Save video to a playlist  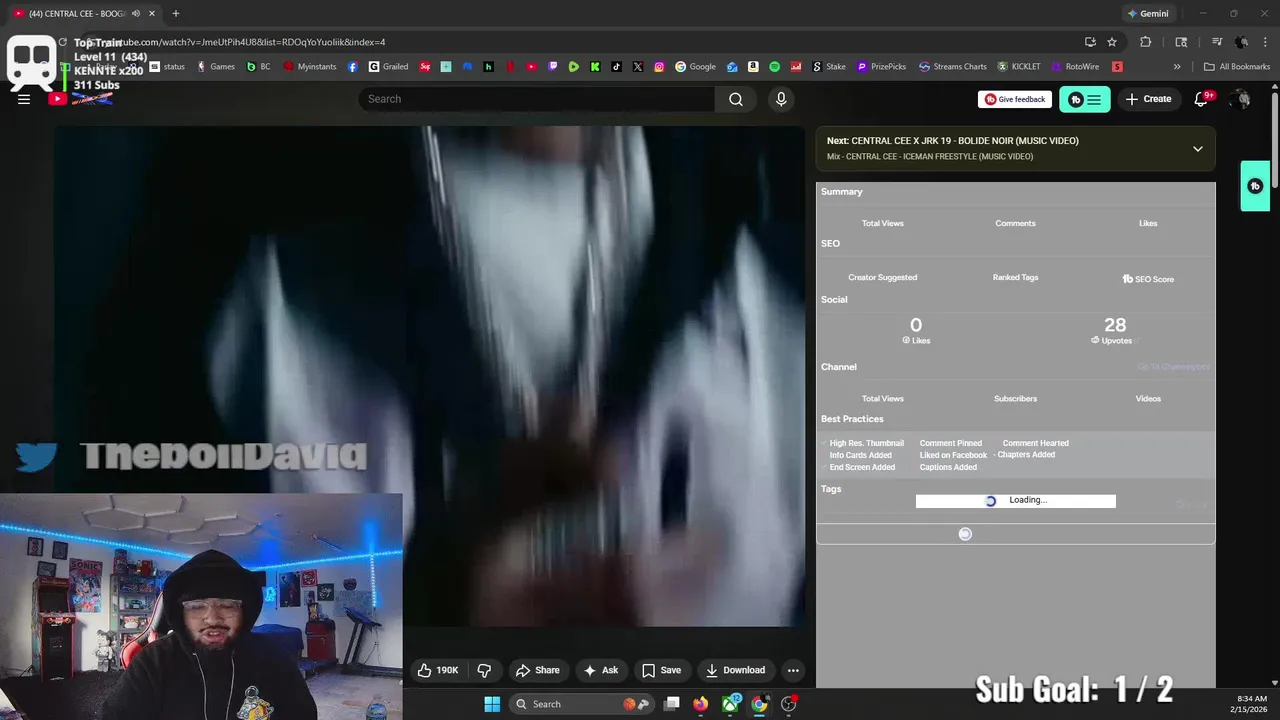pos(661,670)
